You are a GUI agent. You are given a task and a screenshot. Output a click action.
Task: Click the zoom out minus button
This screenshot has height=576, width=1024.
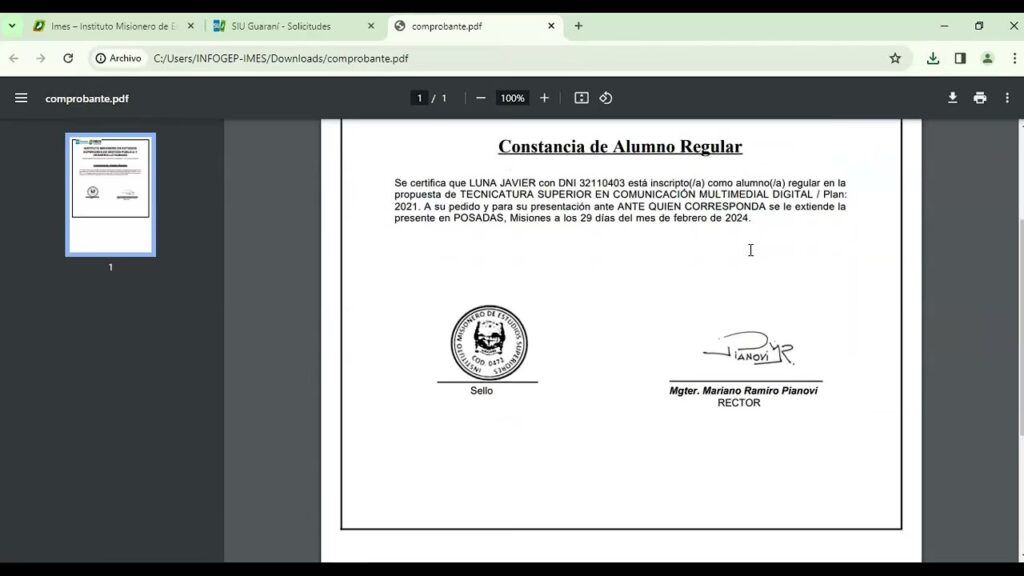click(481, 98)
